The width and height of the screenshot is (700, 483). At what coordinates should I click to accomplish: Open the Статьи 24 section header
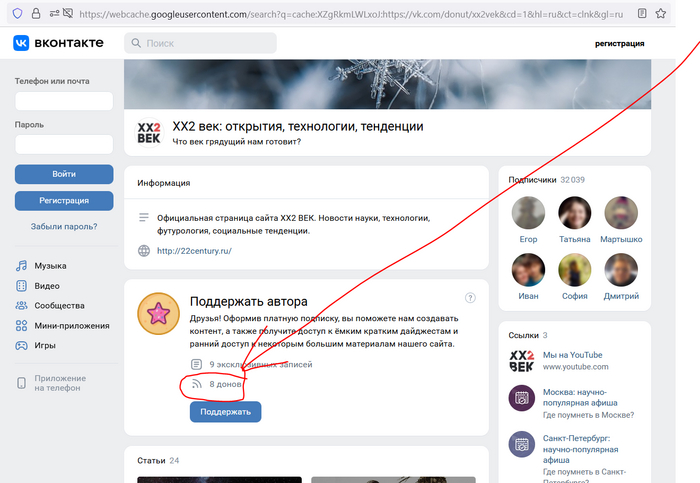click(158, 460)
